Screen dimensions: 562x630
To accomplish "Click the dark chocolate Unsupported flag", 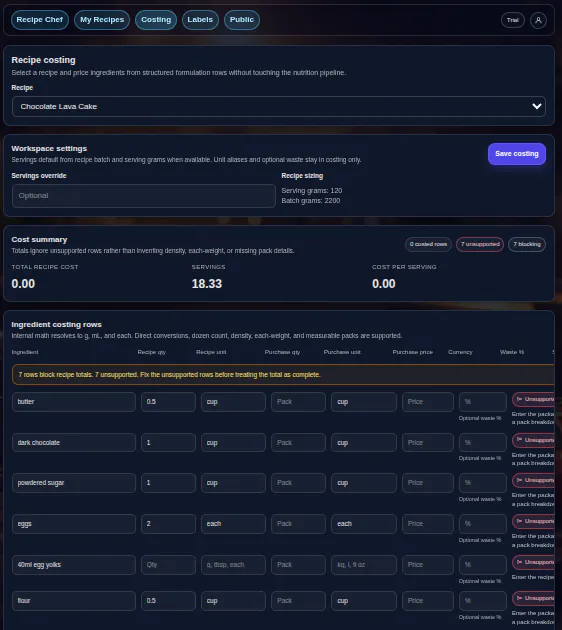I will [534, 440].
